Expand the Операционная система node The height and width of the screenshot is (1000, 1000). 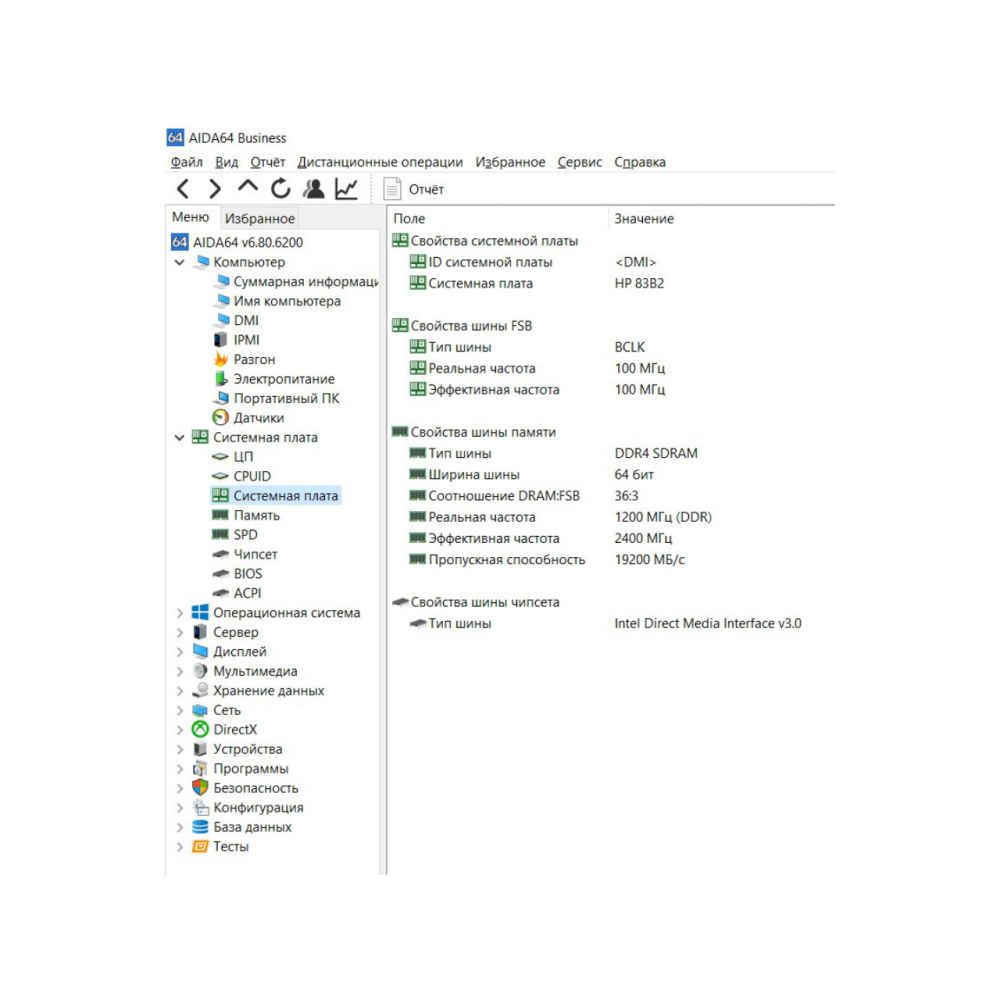180,613
